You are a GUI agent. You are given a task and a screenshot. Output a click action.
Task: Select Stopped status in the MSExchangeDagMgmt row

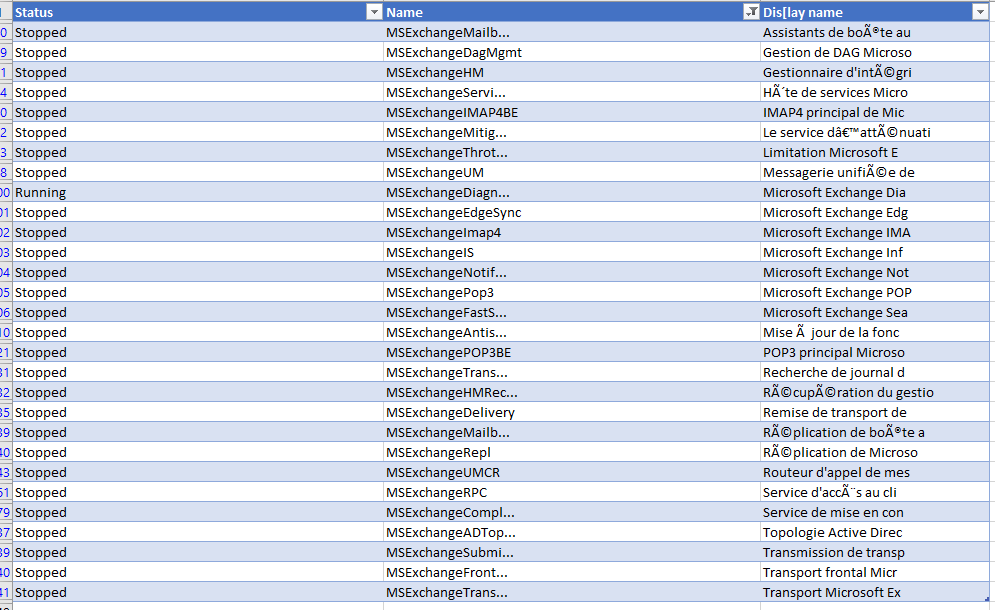198,52
